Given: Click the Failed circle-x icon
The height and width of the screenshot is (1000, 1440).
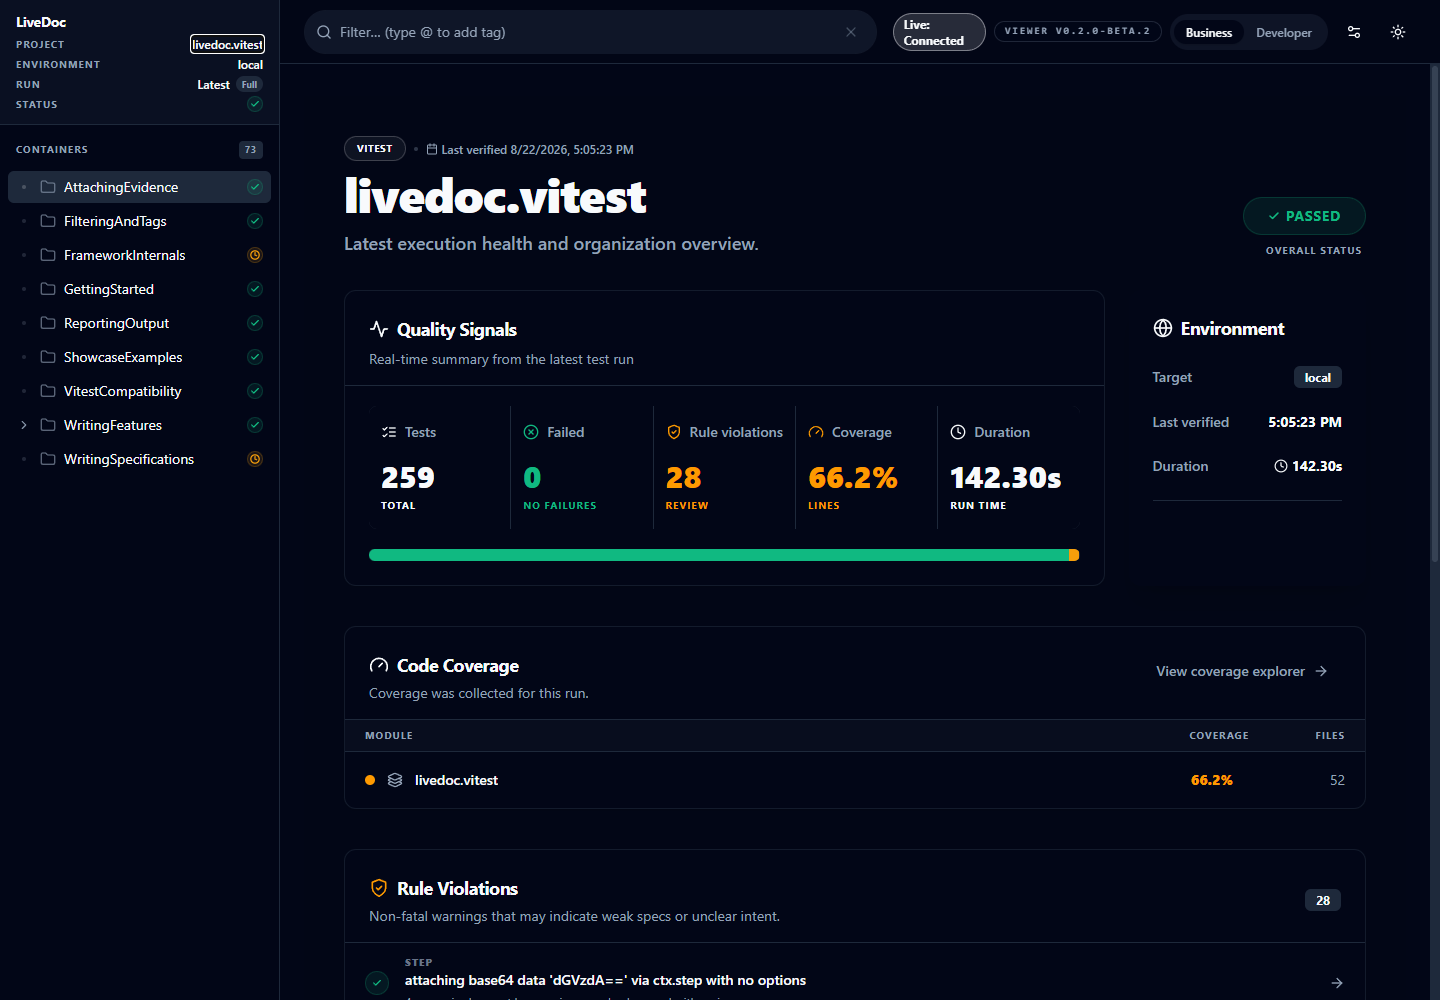Looking at the screenshot, I should (531, 432).
